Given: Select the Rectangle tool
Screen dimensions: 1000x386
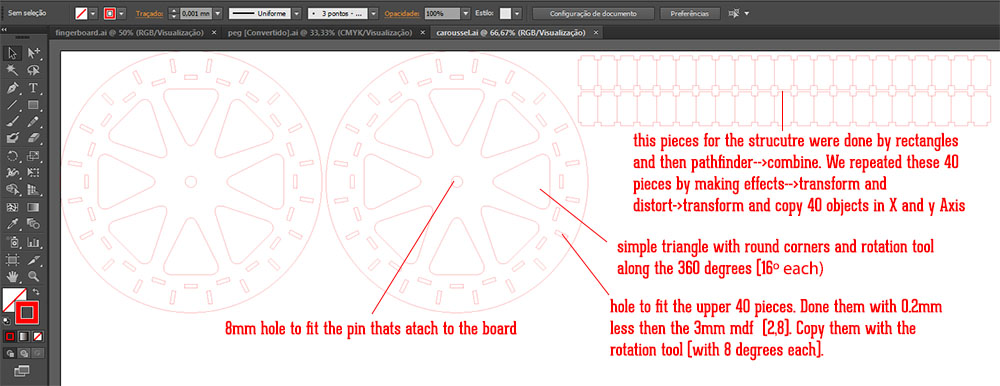Looking at the screenshot, I should point(33,105).
